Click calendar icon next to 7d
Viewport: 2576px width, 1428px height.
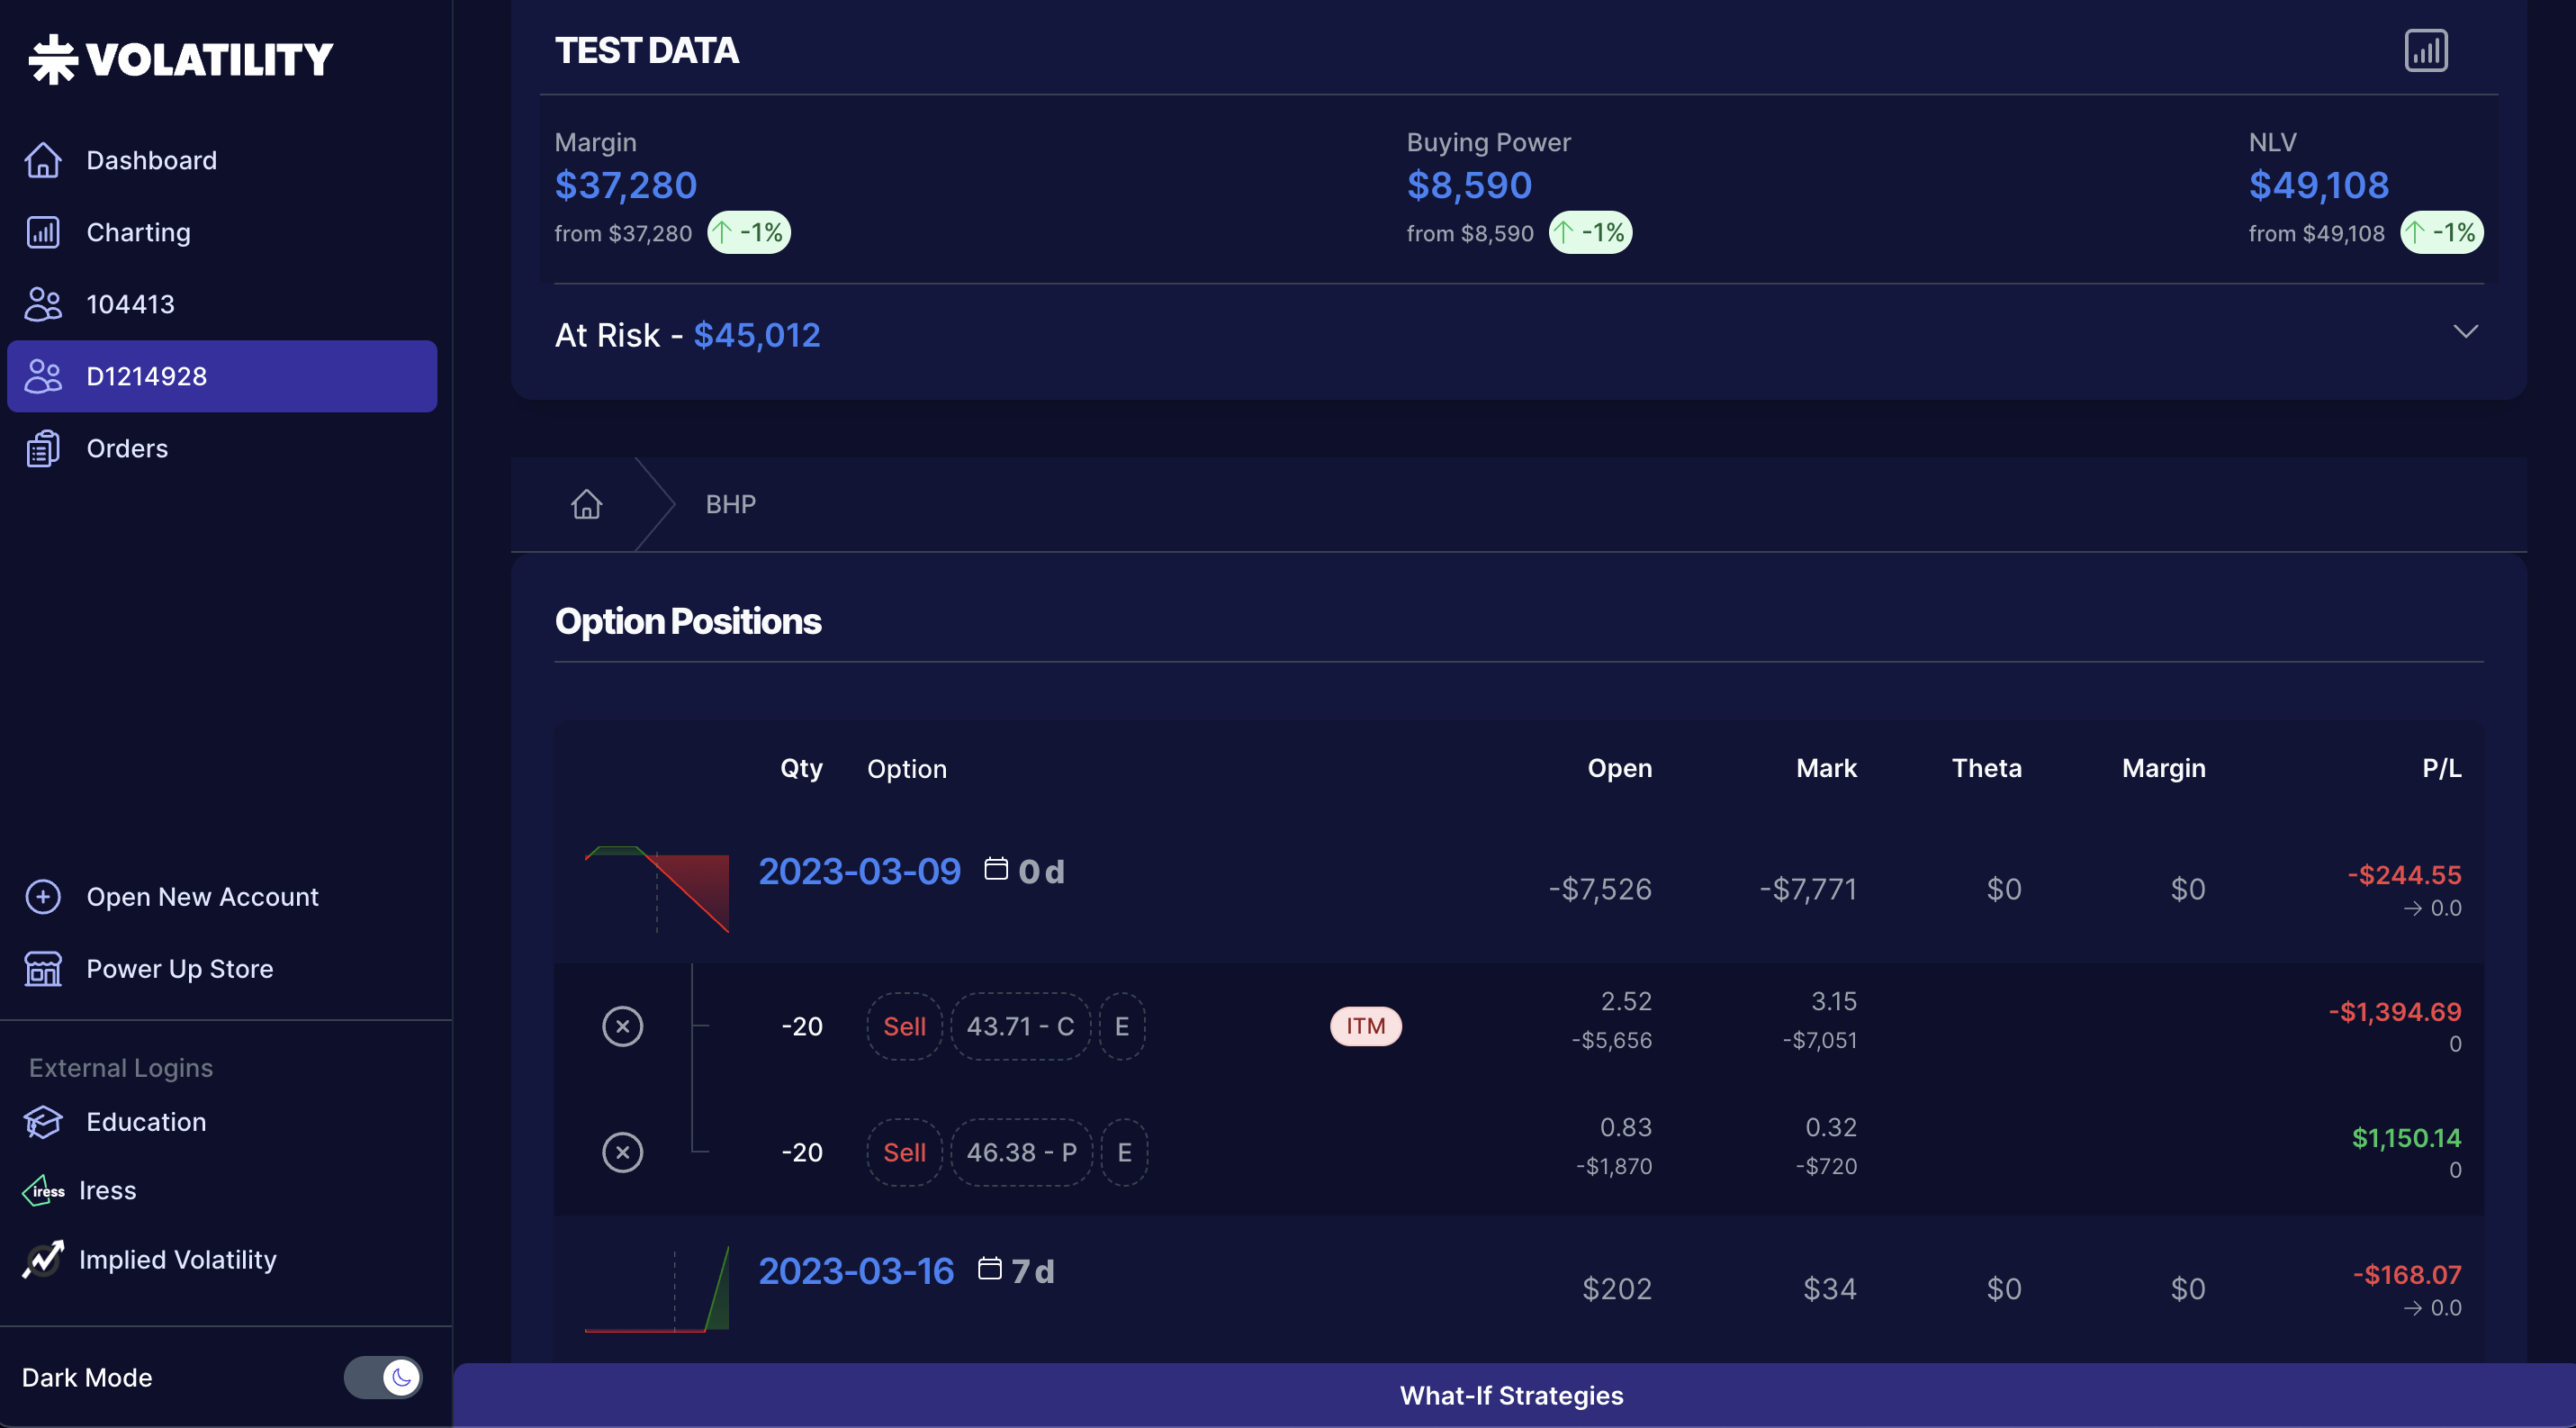(989, 1268)
